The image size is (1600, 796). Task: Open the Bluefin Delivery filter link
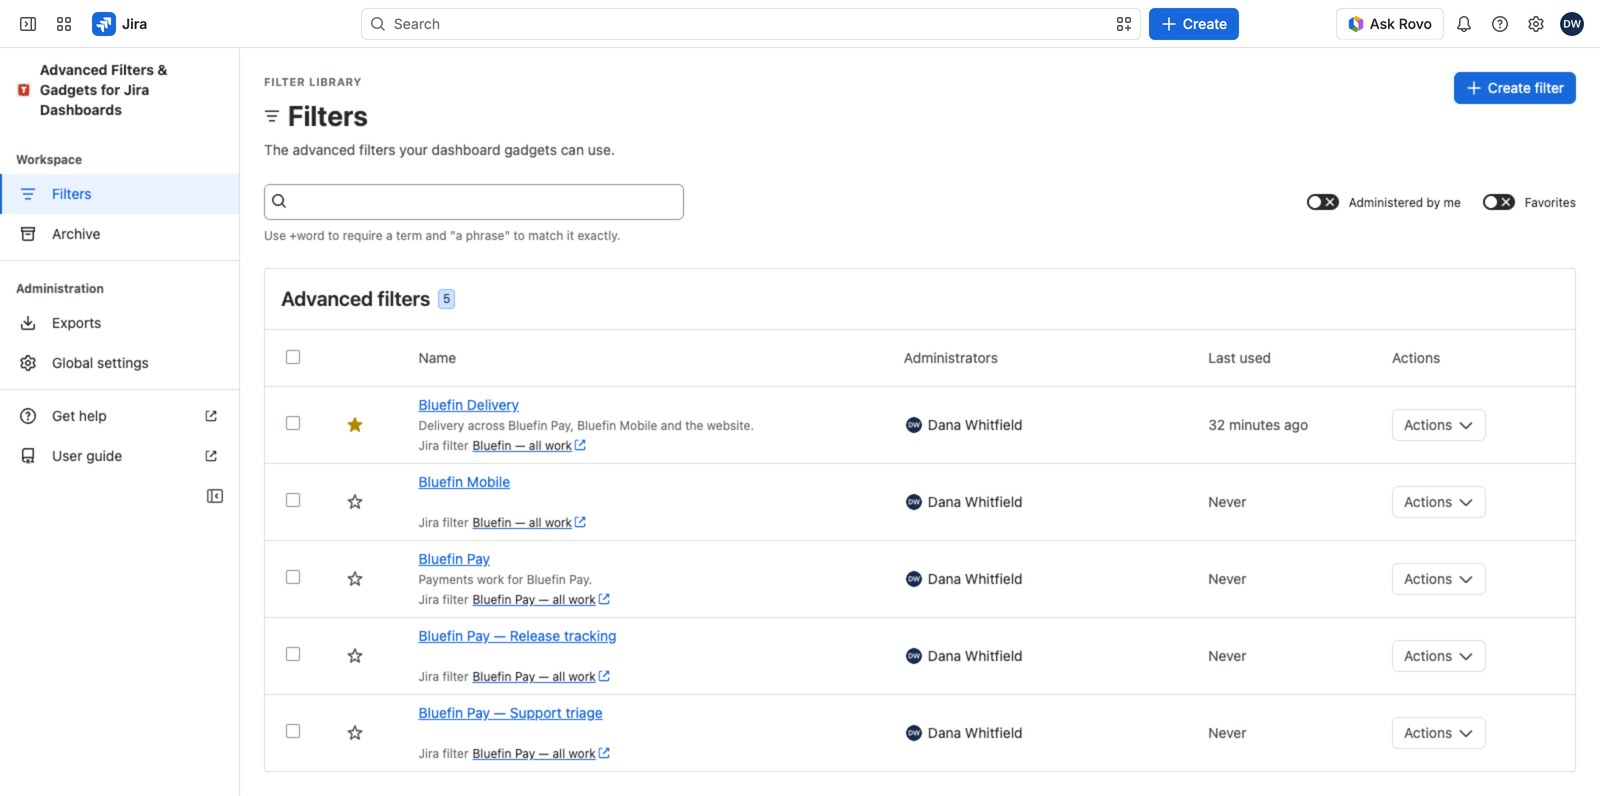[468, 405]
